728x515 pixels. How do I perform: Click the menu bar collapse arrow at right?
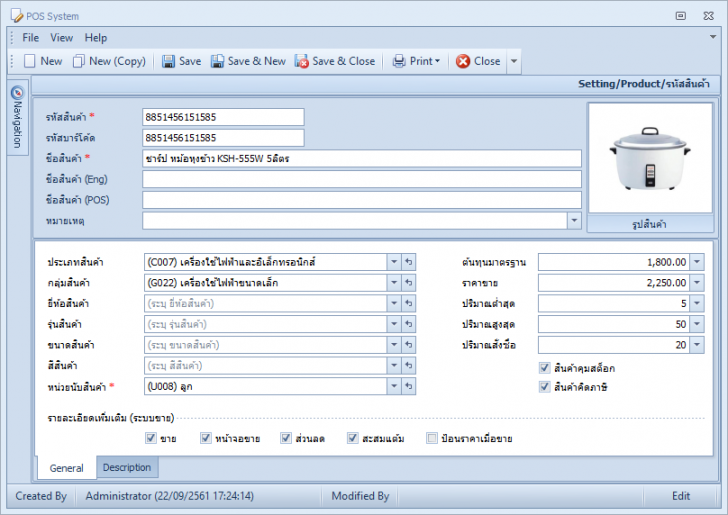click(x=713, y=37)
